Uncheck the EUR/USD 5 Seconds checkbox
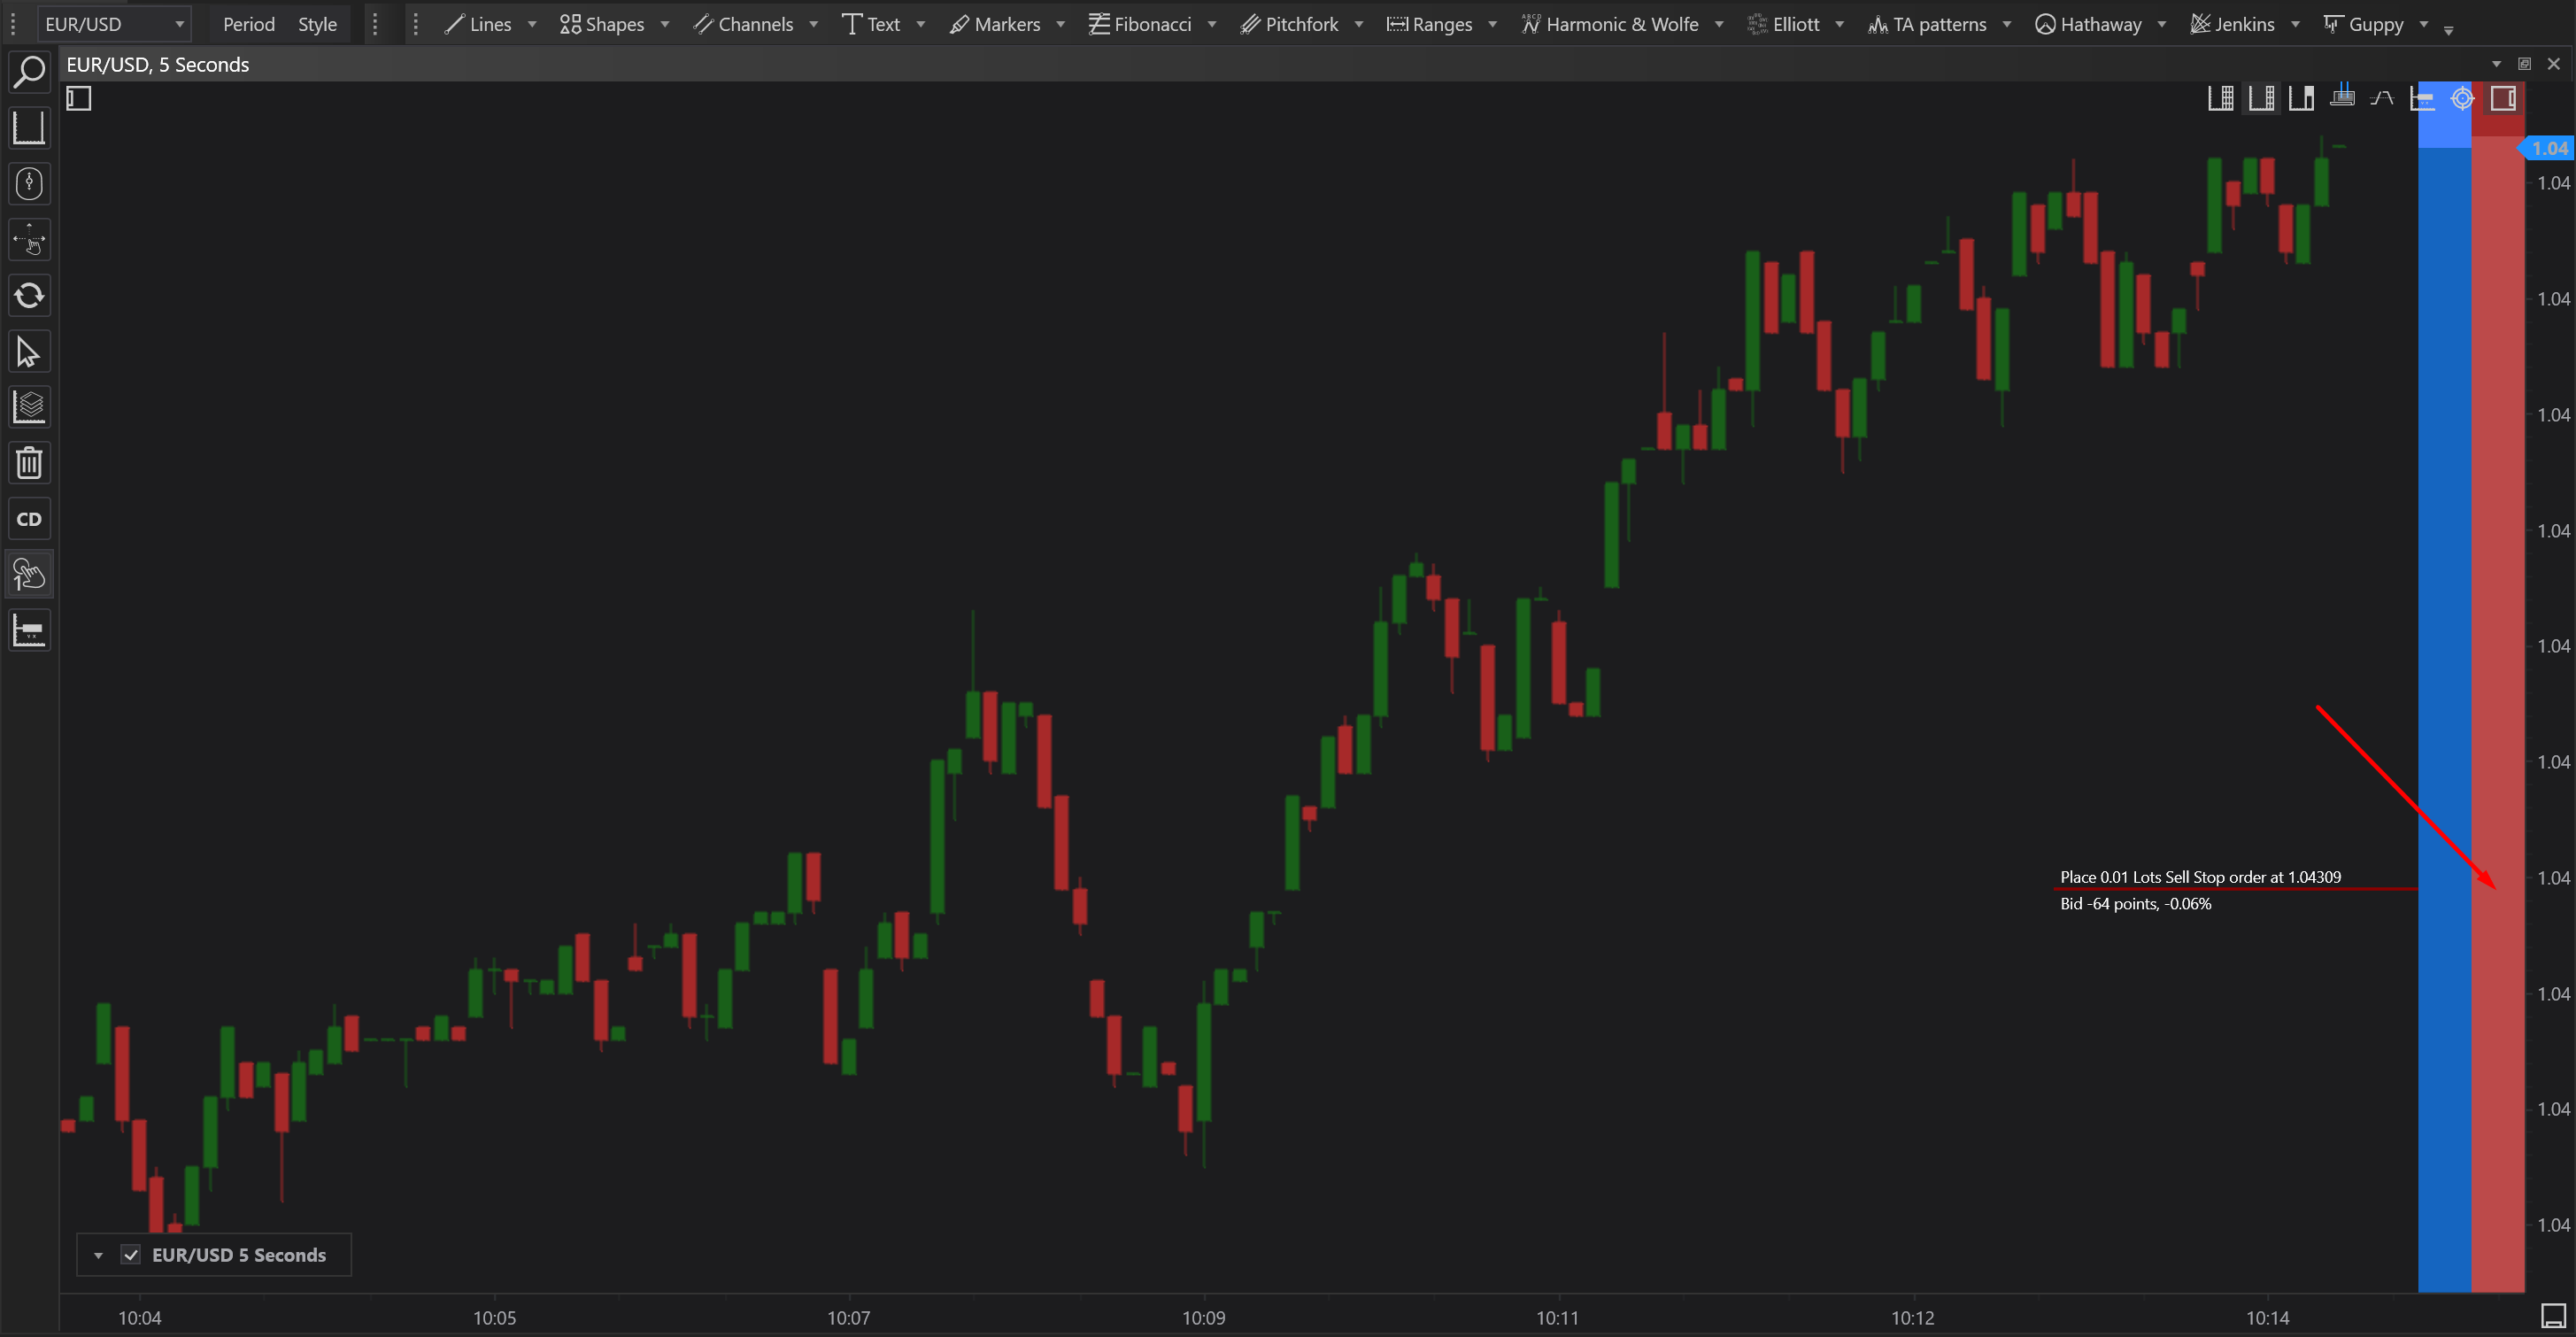Viewport: 2576px width, 1337px height. (131, 1255)
